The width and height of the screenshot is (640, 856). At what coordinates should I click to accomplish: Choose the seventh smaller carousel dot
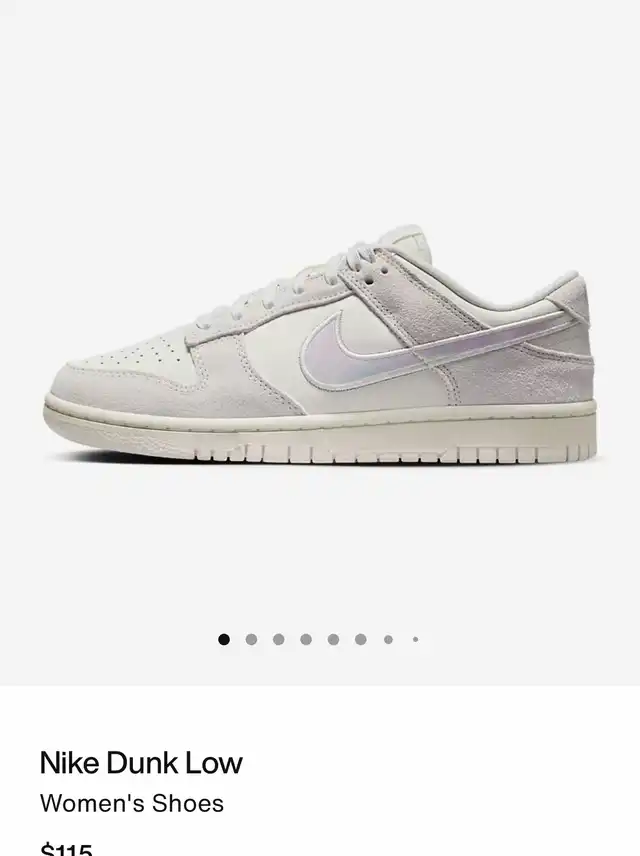coord(388,639)
